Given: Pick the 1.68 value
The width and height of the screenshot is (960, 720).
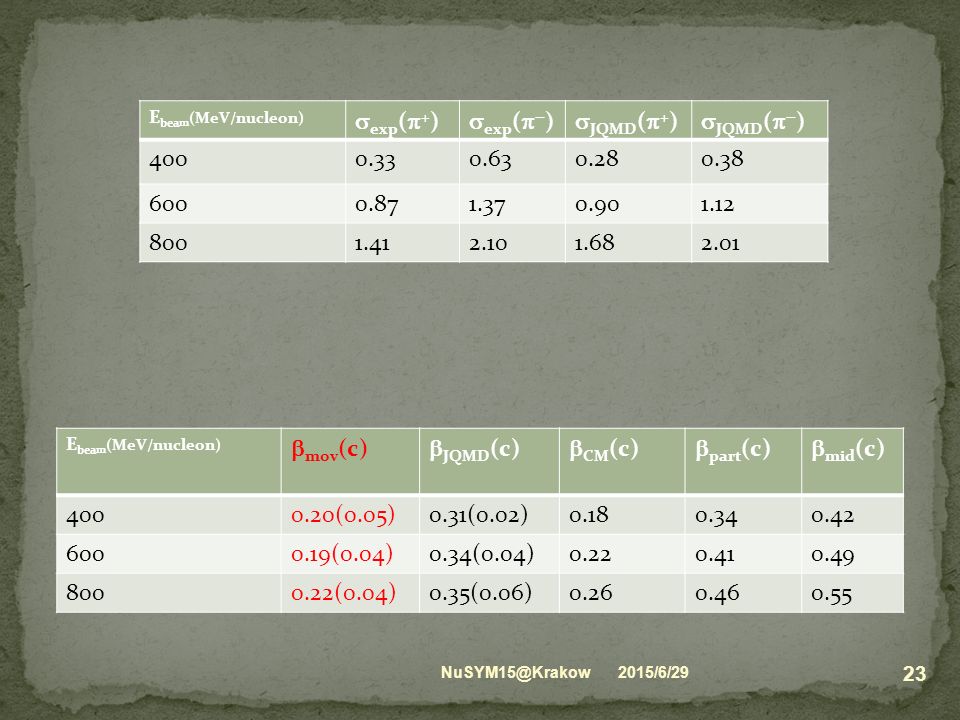Looking at the screenshot, I should tap(594, 242).
